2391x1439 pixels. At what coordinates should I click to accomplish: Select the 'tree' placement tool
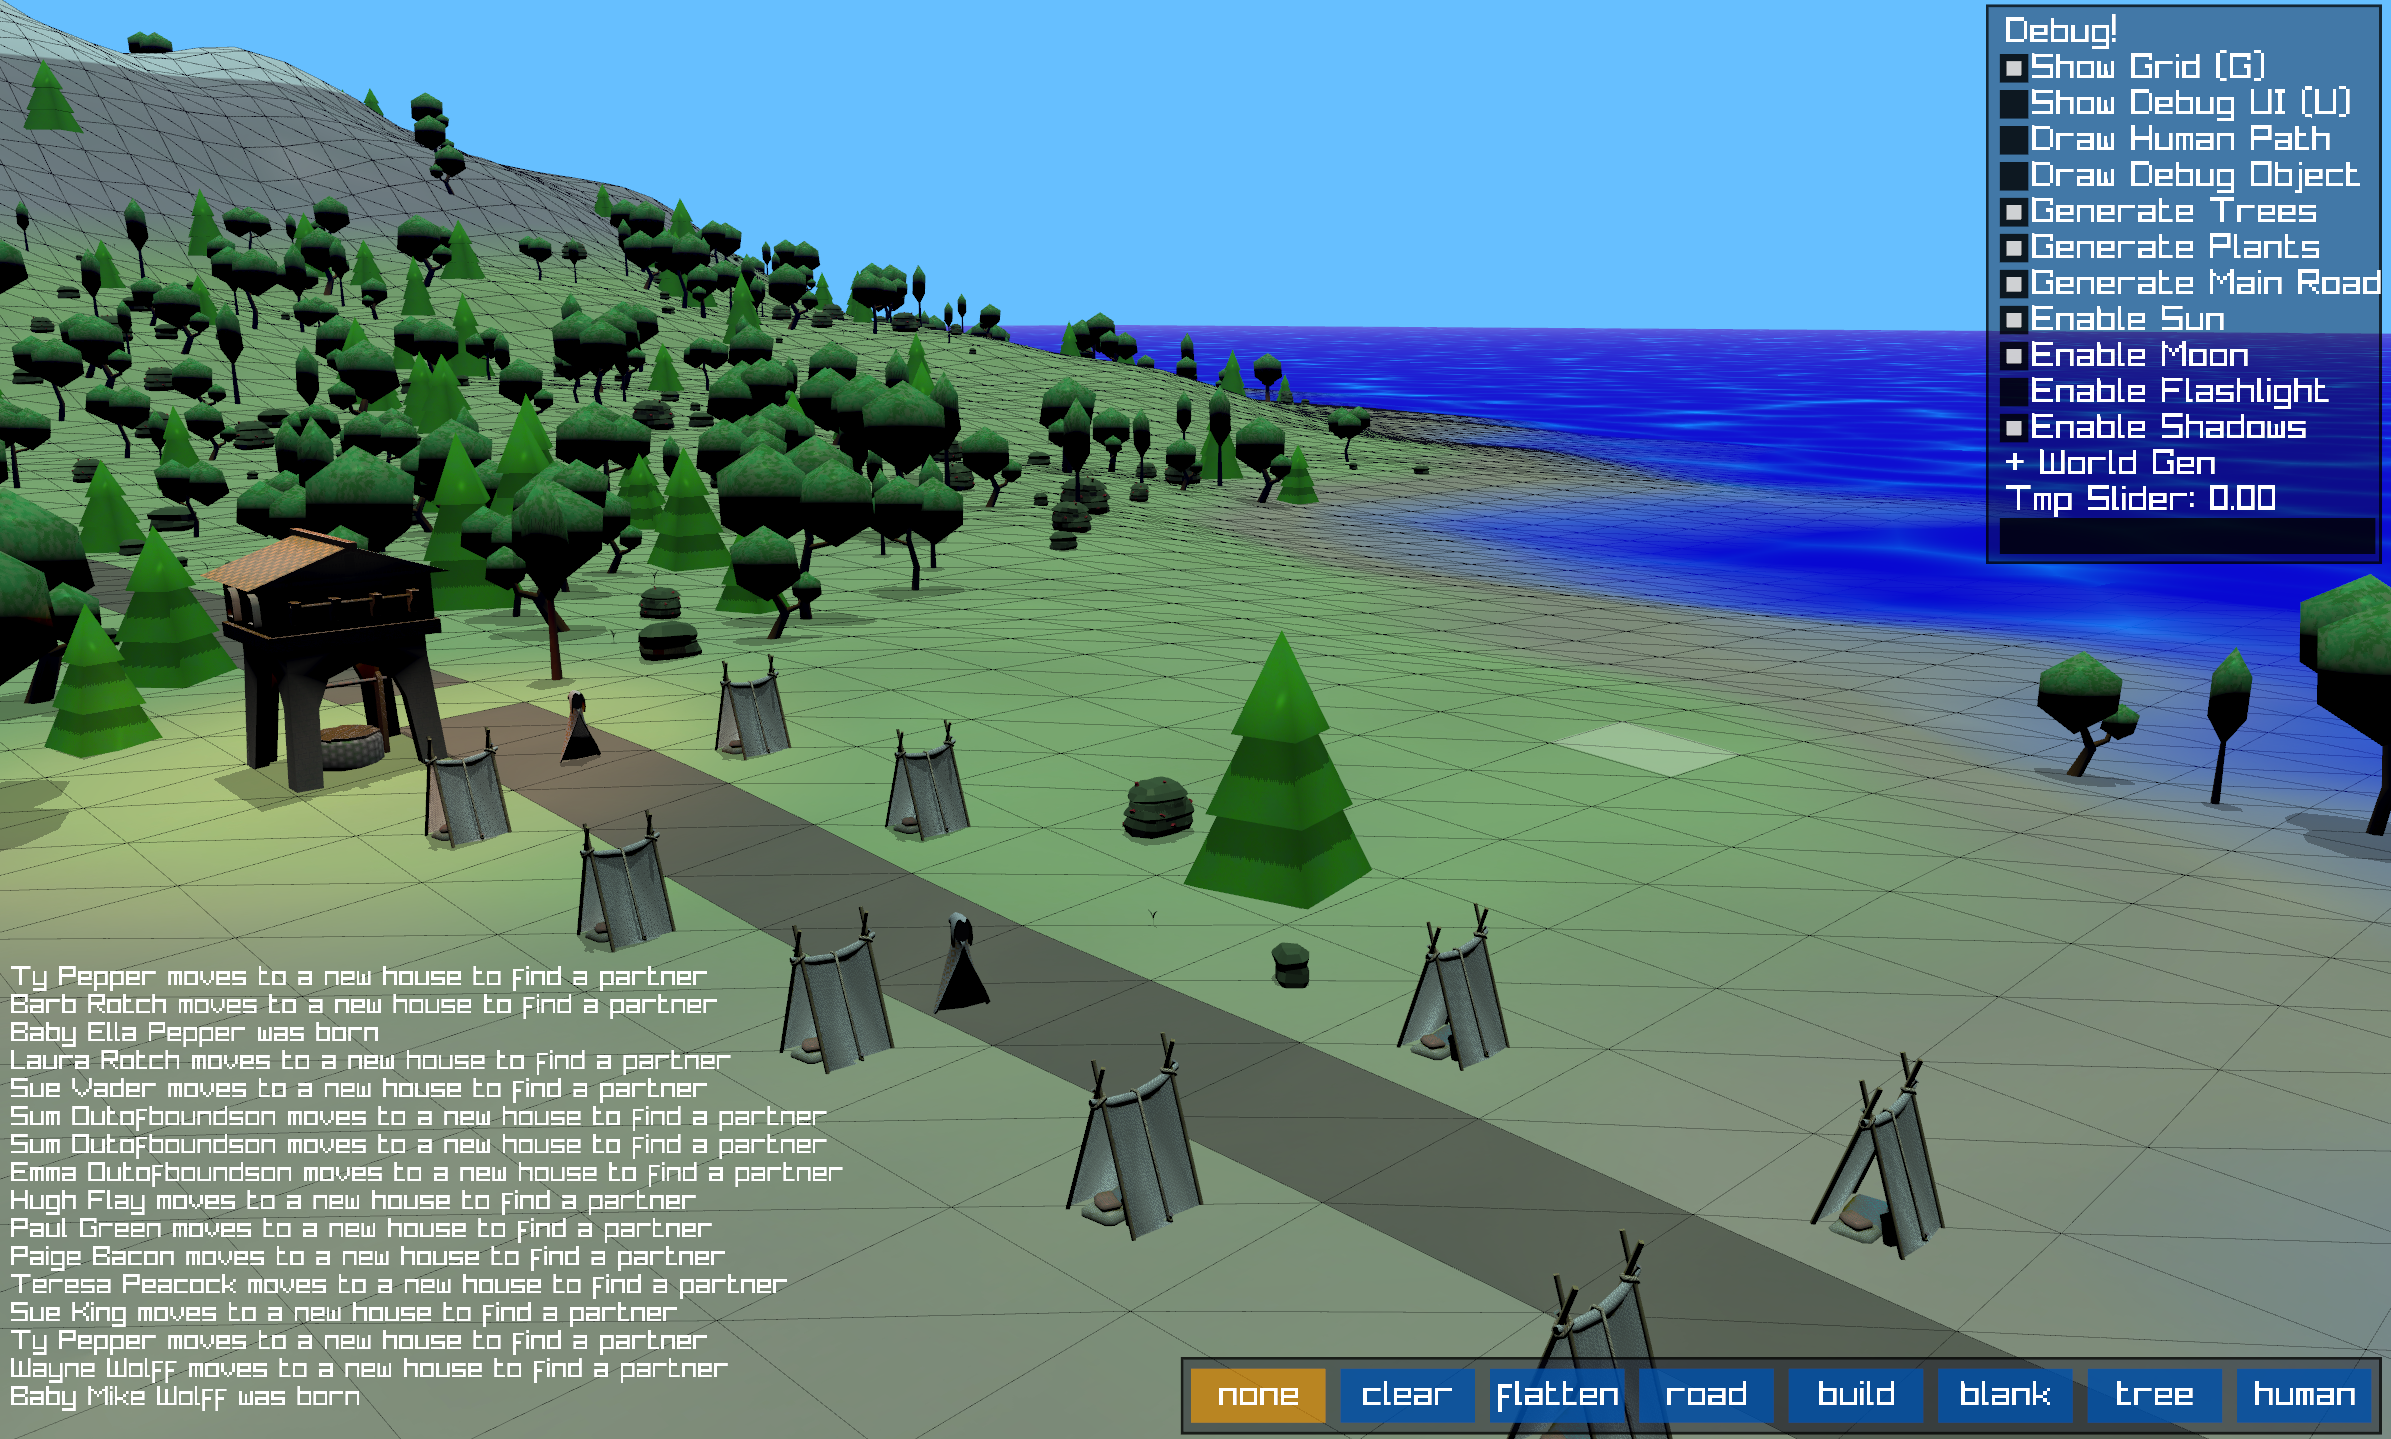pyautogui.click(x=2154, y=1395)
